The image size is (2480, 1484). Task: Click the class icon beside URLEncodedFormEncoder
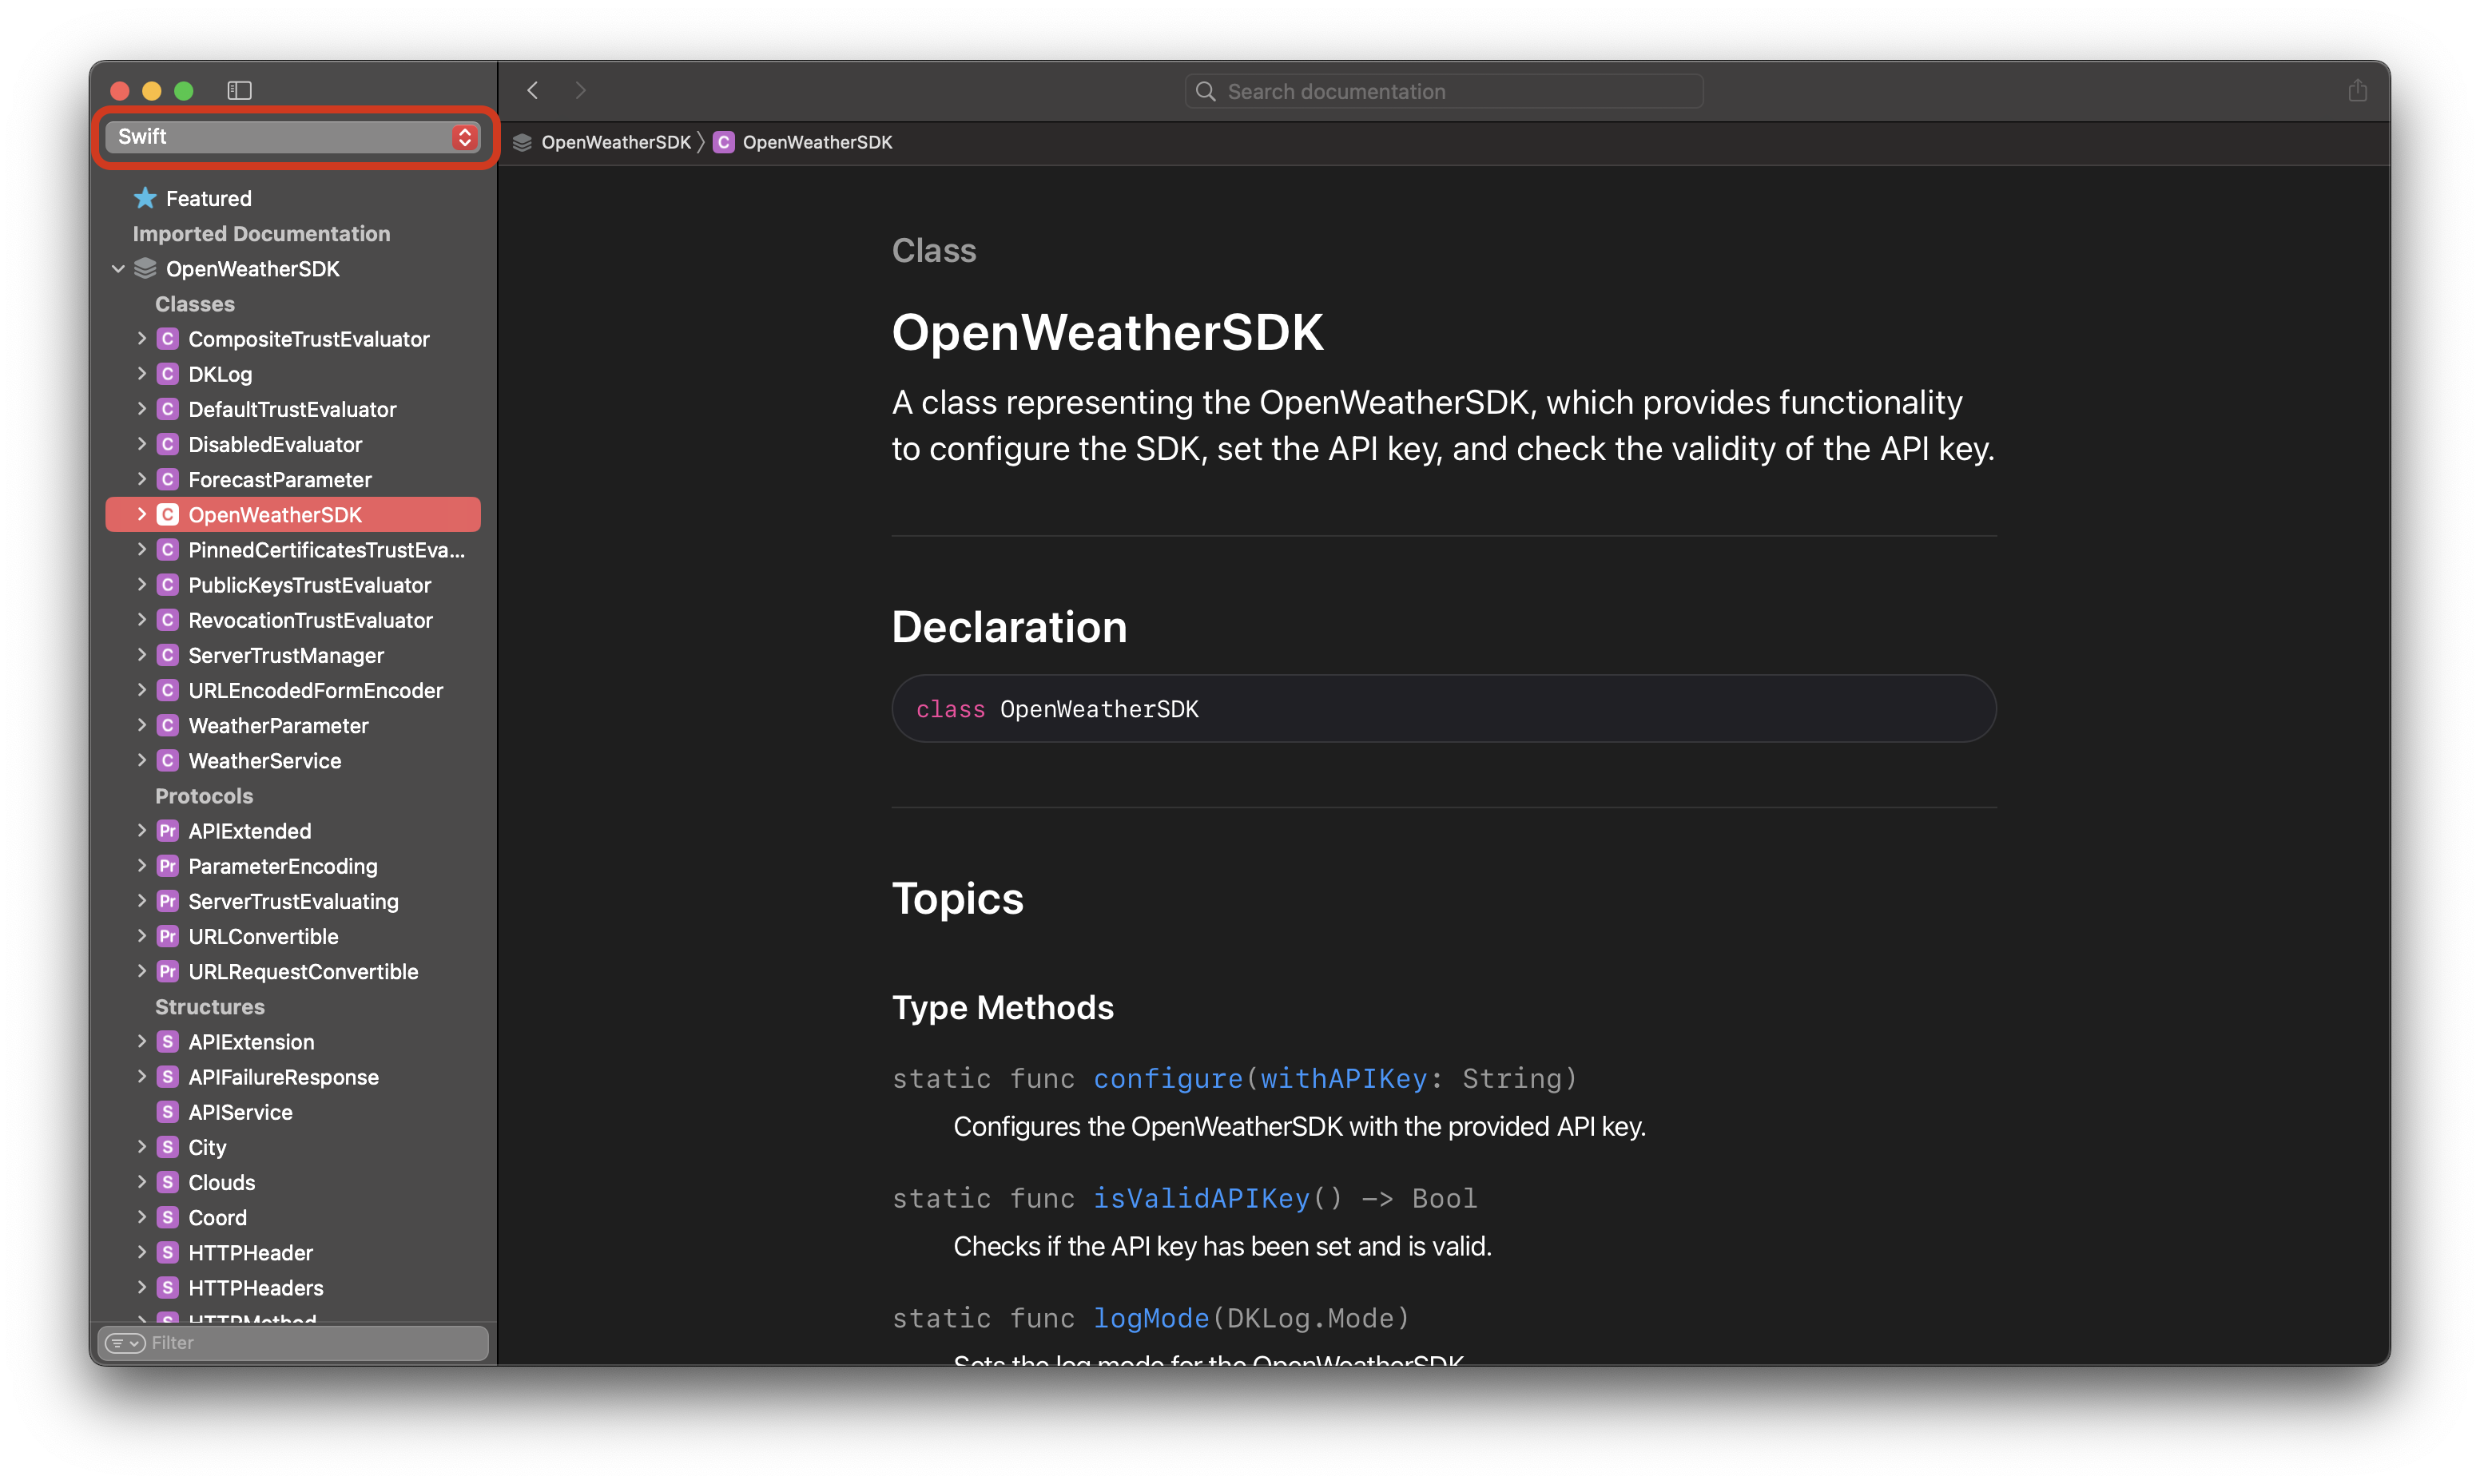168,690
